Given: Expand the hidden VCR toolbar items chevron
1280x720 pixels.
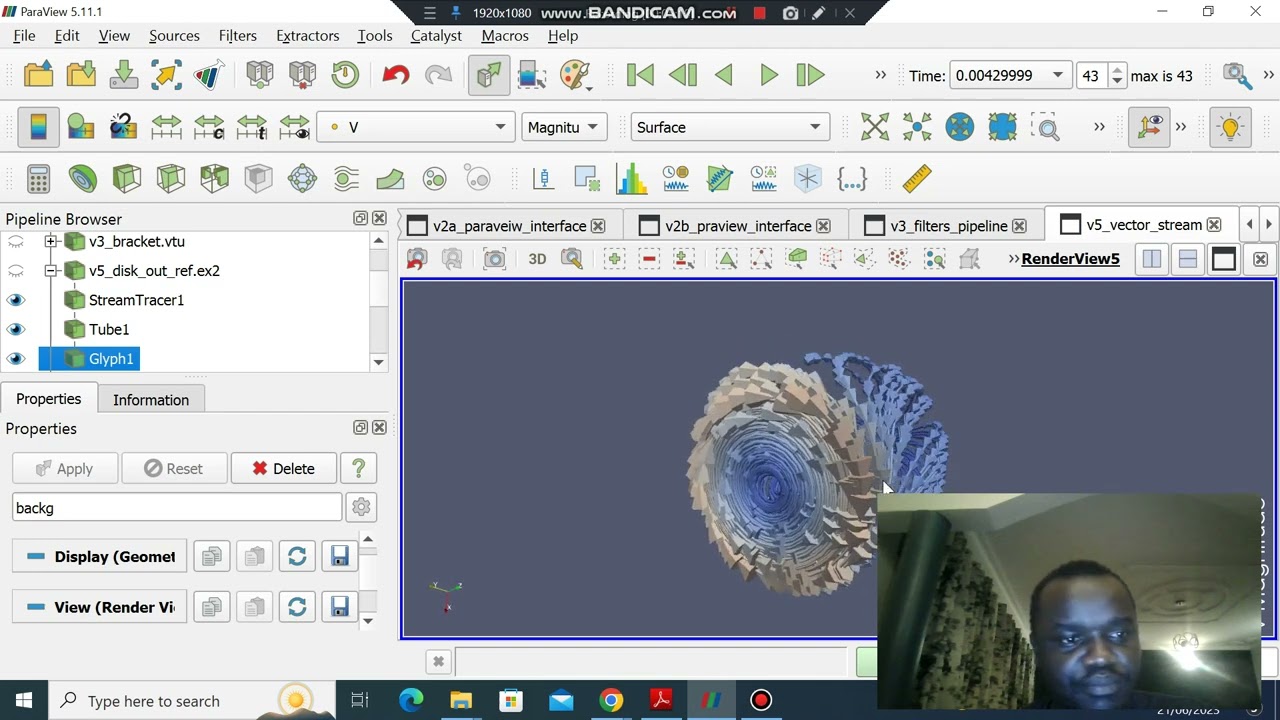Looking at the screenshot, I should [880, 75].
